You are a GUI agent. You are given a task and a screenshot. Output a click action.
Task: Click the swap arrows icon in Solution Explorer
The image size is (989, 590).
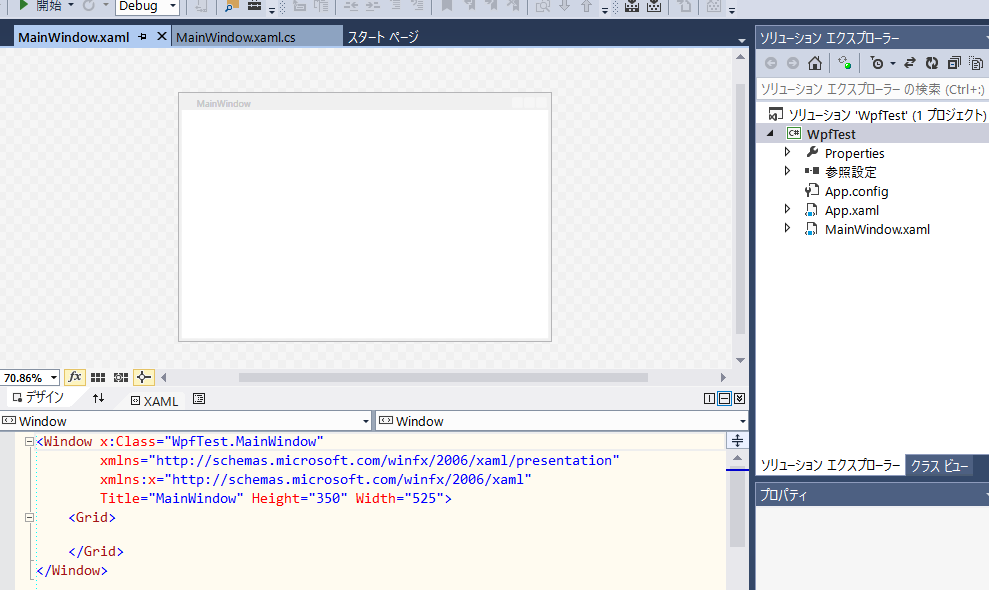[910, 63]
